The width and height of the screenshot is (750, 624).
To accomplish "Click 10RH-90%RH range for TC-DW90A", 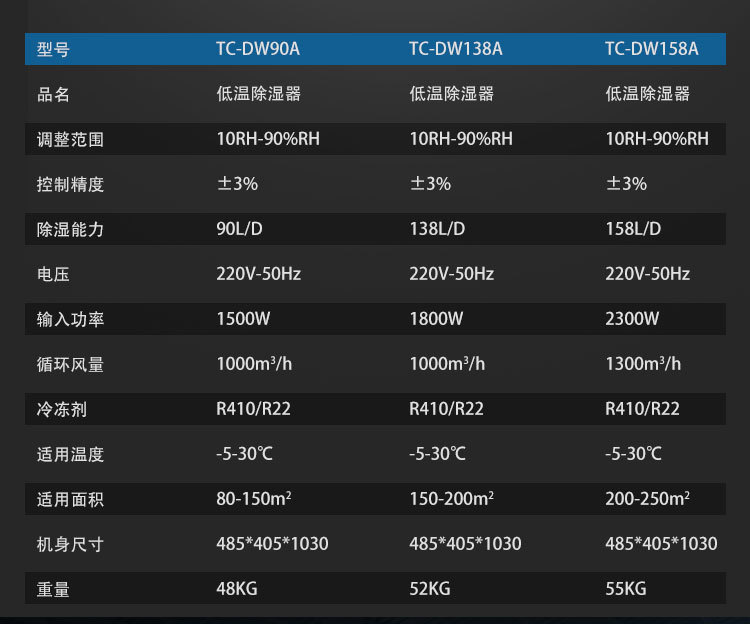I will point(268,139).
